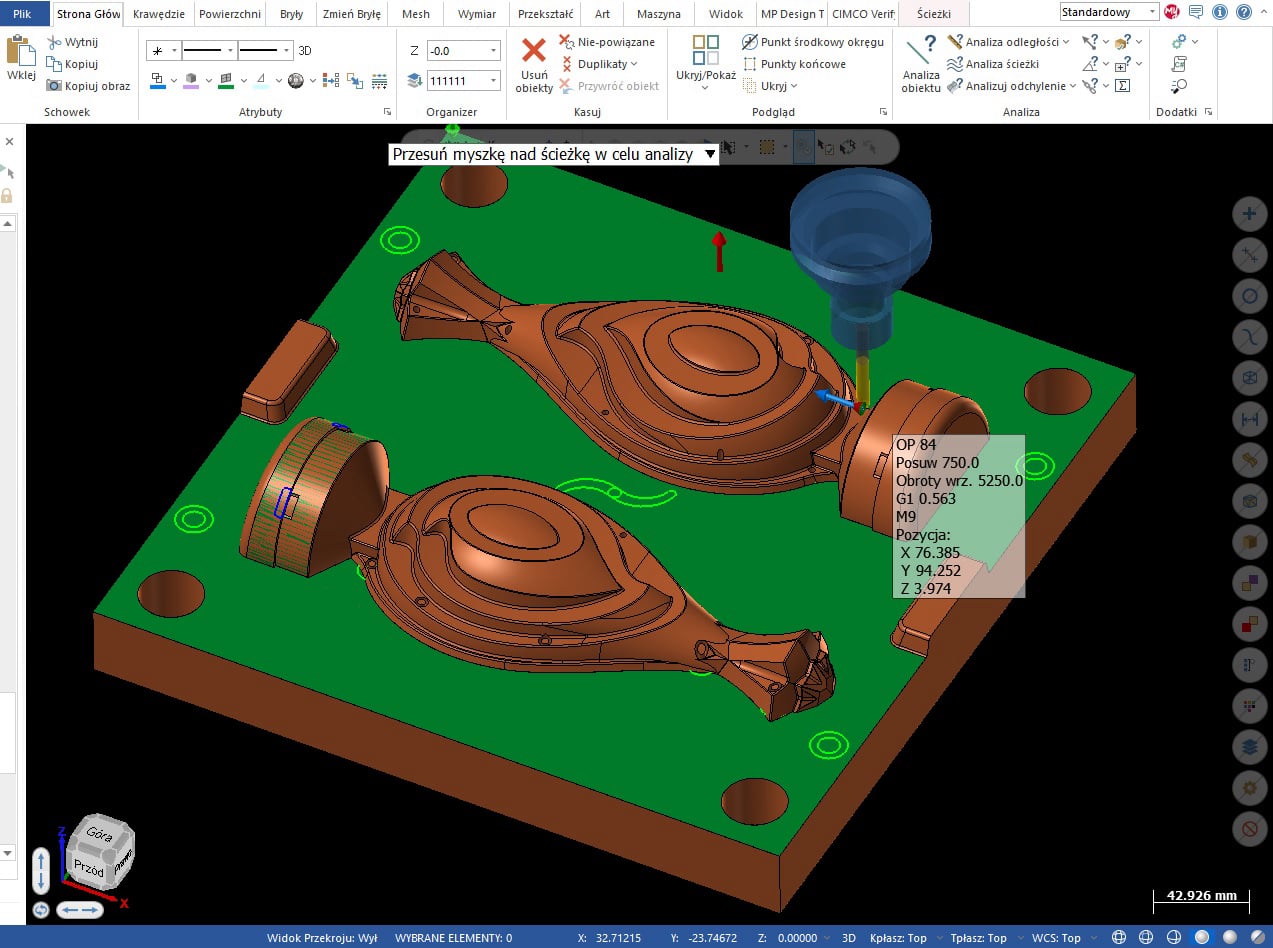Click Kopiuj obraz camera icon
The image size is (1273, 948).
pyautogui.click(x=54, y=86)
